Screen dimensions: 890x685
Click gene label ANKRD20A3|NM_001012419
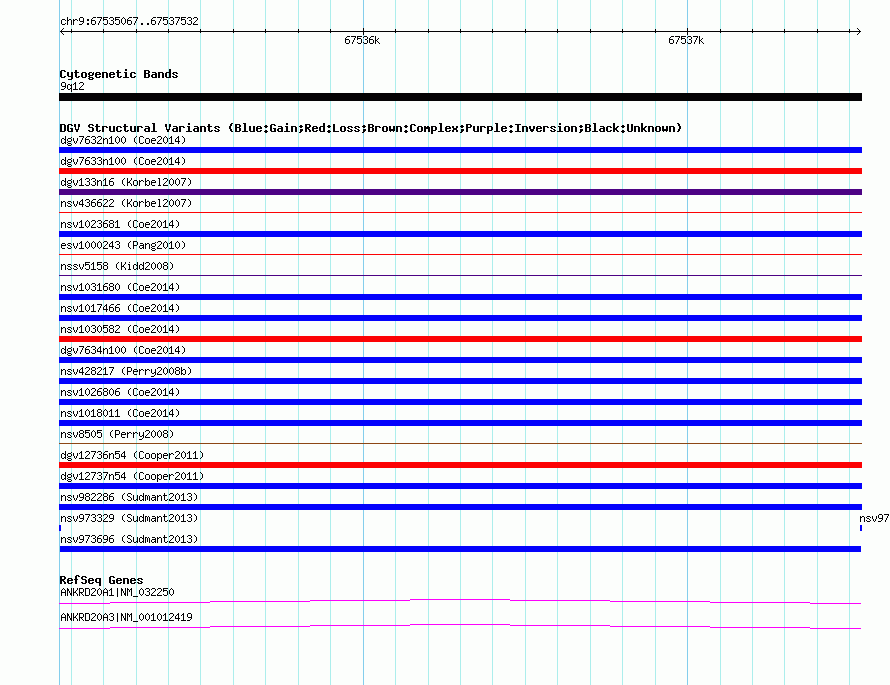126,617
